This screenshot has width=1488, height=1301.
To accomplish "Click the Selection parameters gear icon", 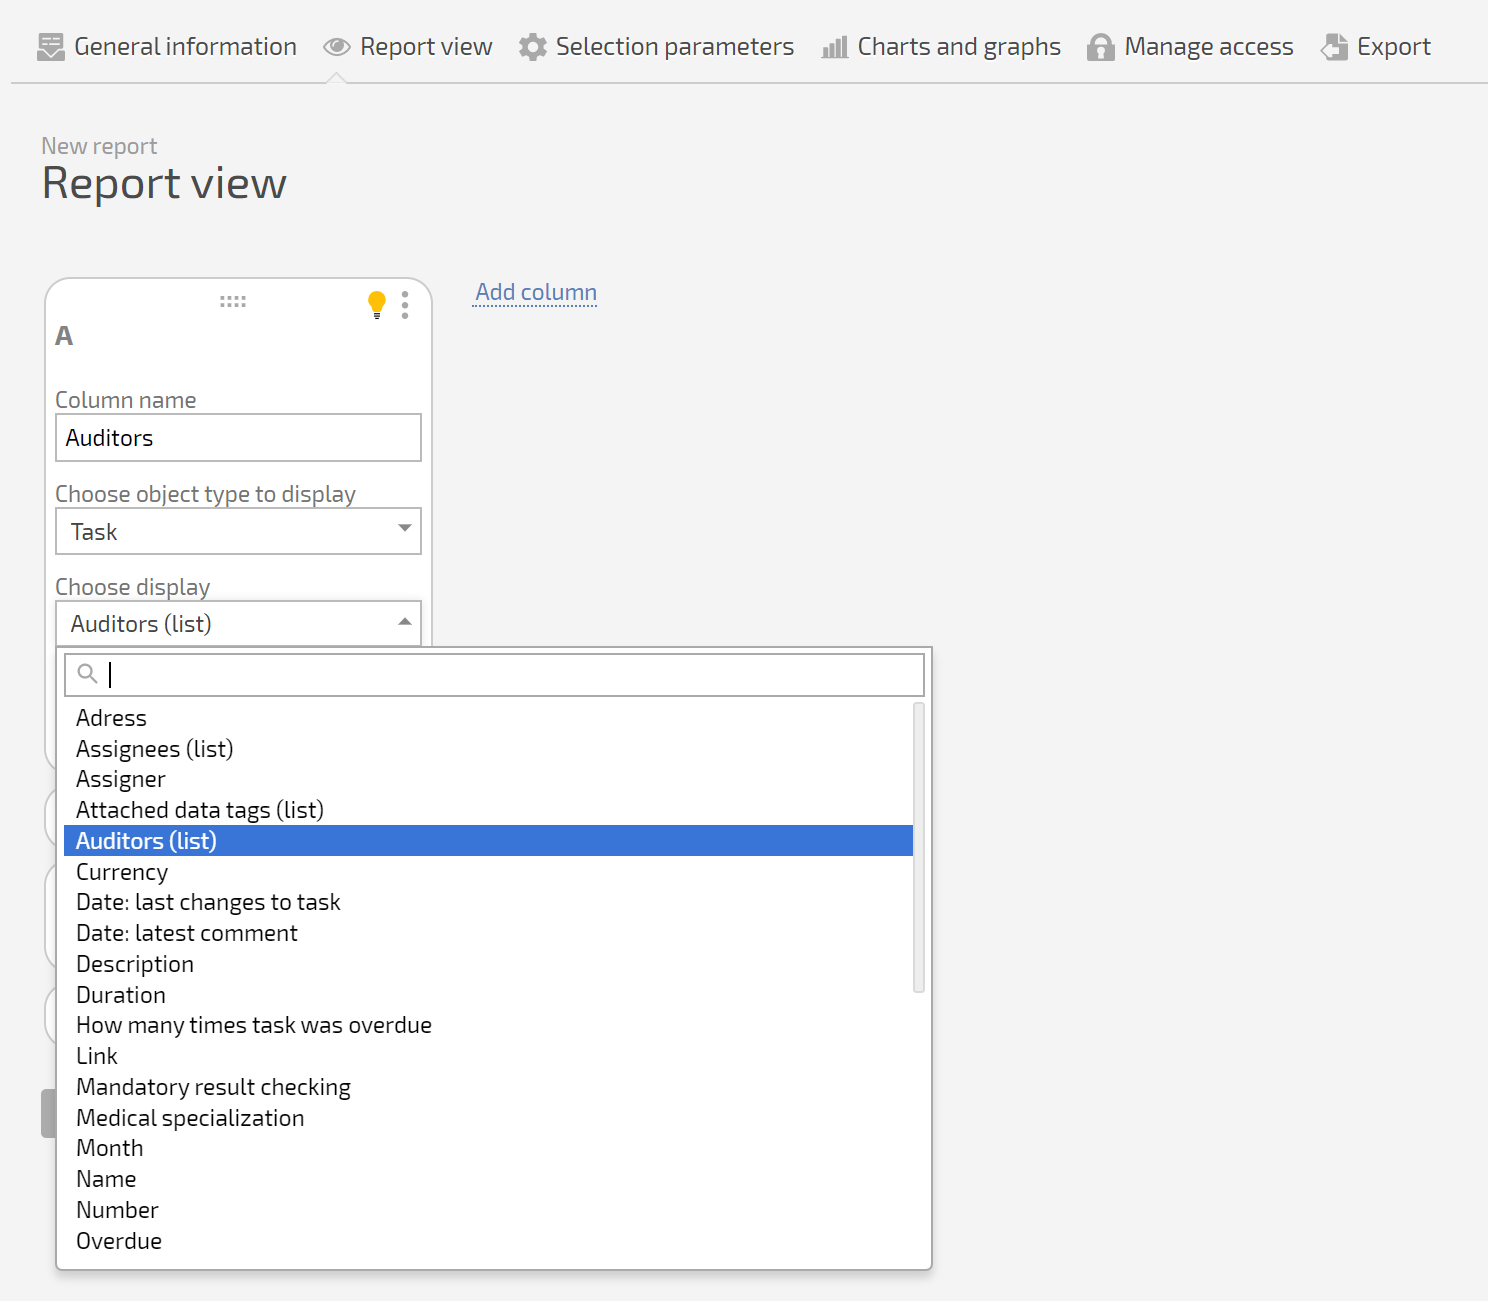I will [x=533, y=47].
